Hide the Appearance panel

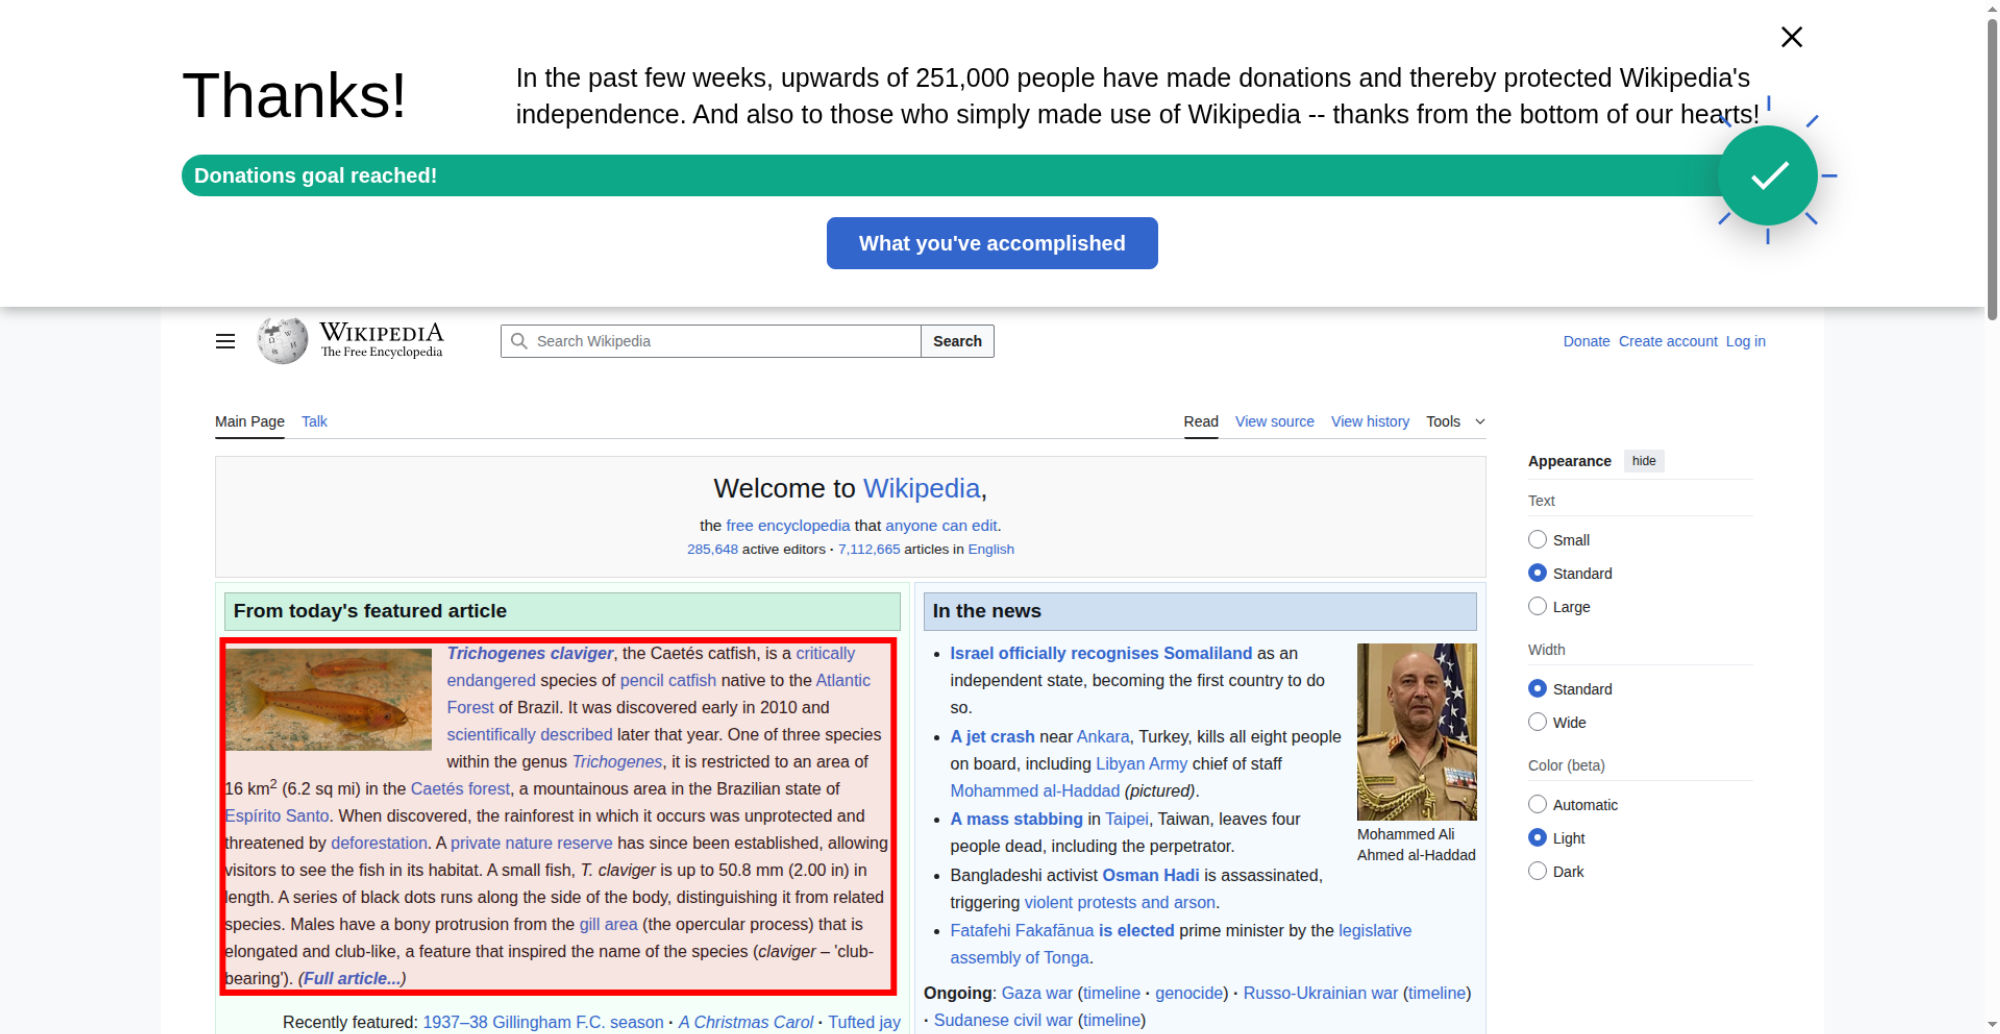click(x=1643, y=461)
